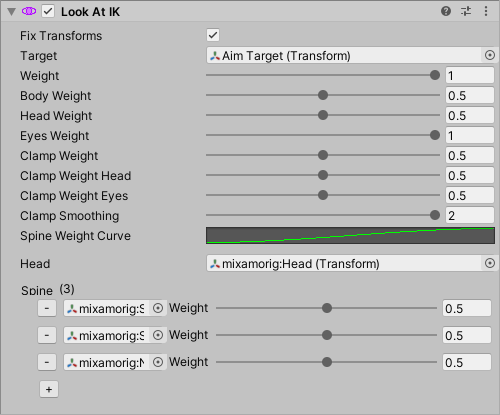The height and width of the screenshot is (415, 500).
Task: Disable the Look At IK component checkbox
Action: (x=48, y=11)
